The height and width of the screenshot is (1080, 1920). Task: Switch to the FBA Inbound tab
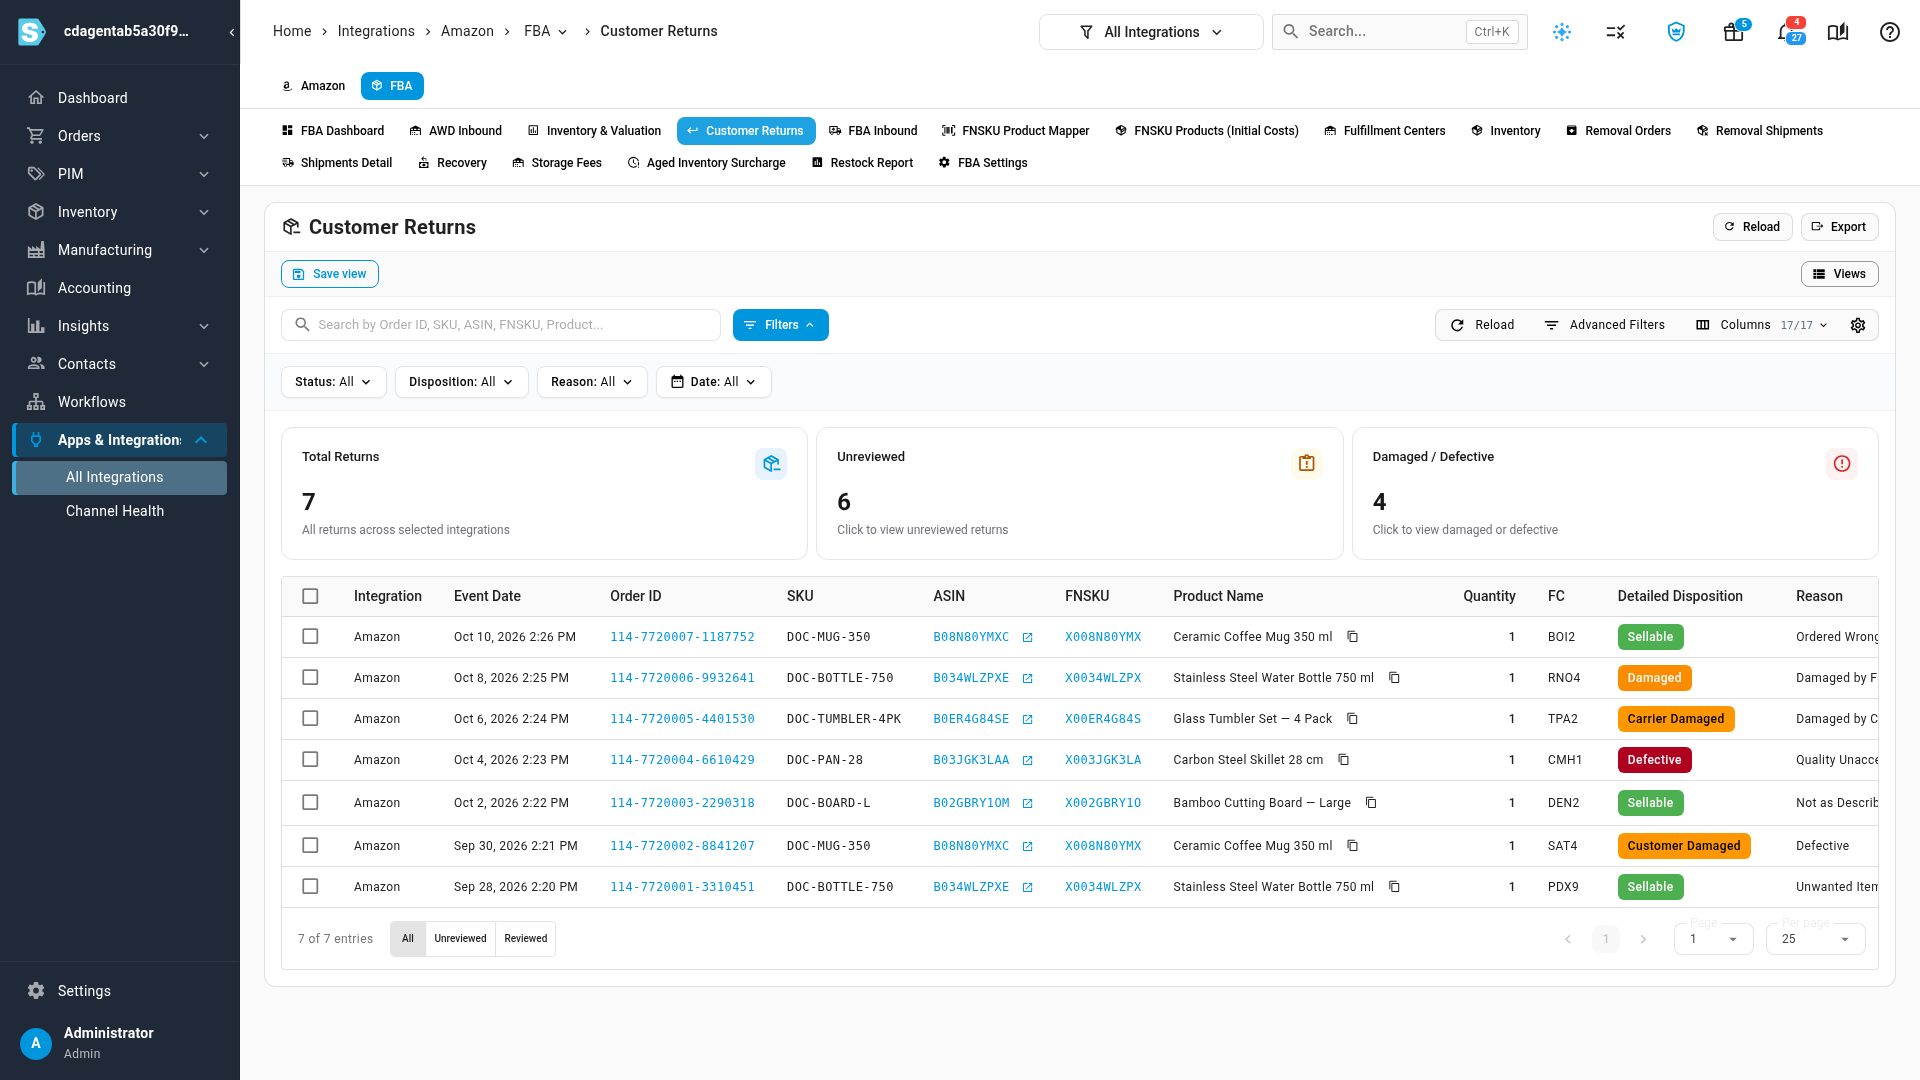pyautogui.click(x=873, y=131)
